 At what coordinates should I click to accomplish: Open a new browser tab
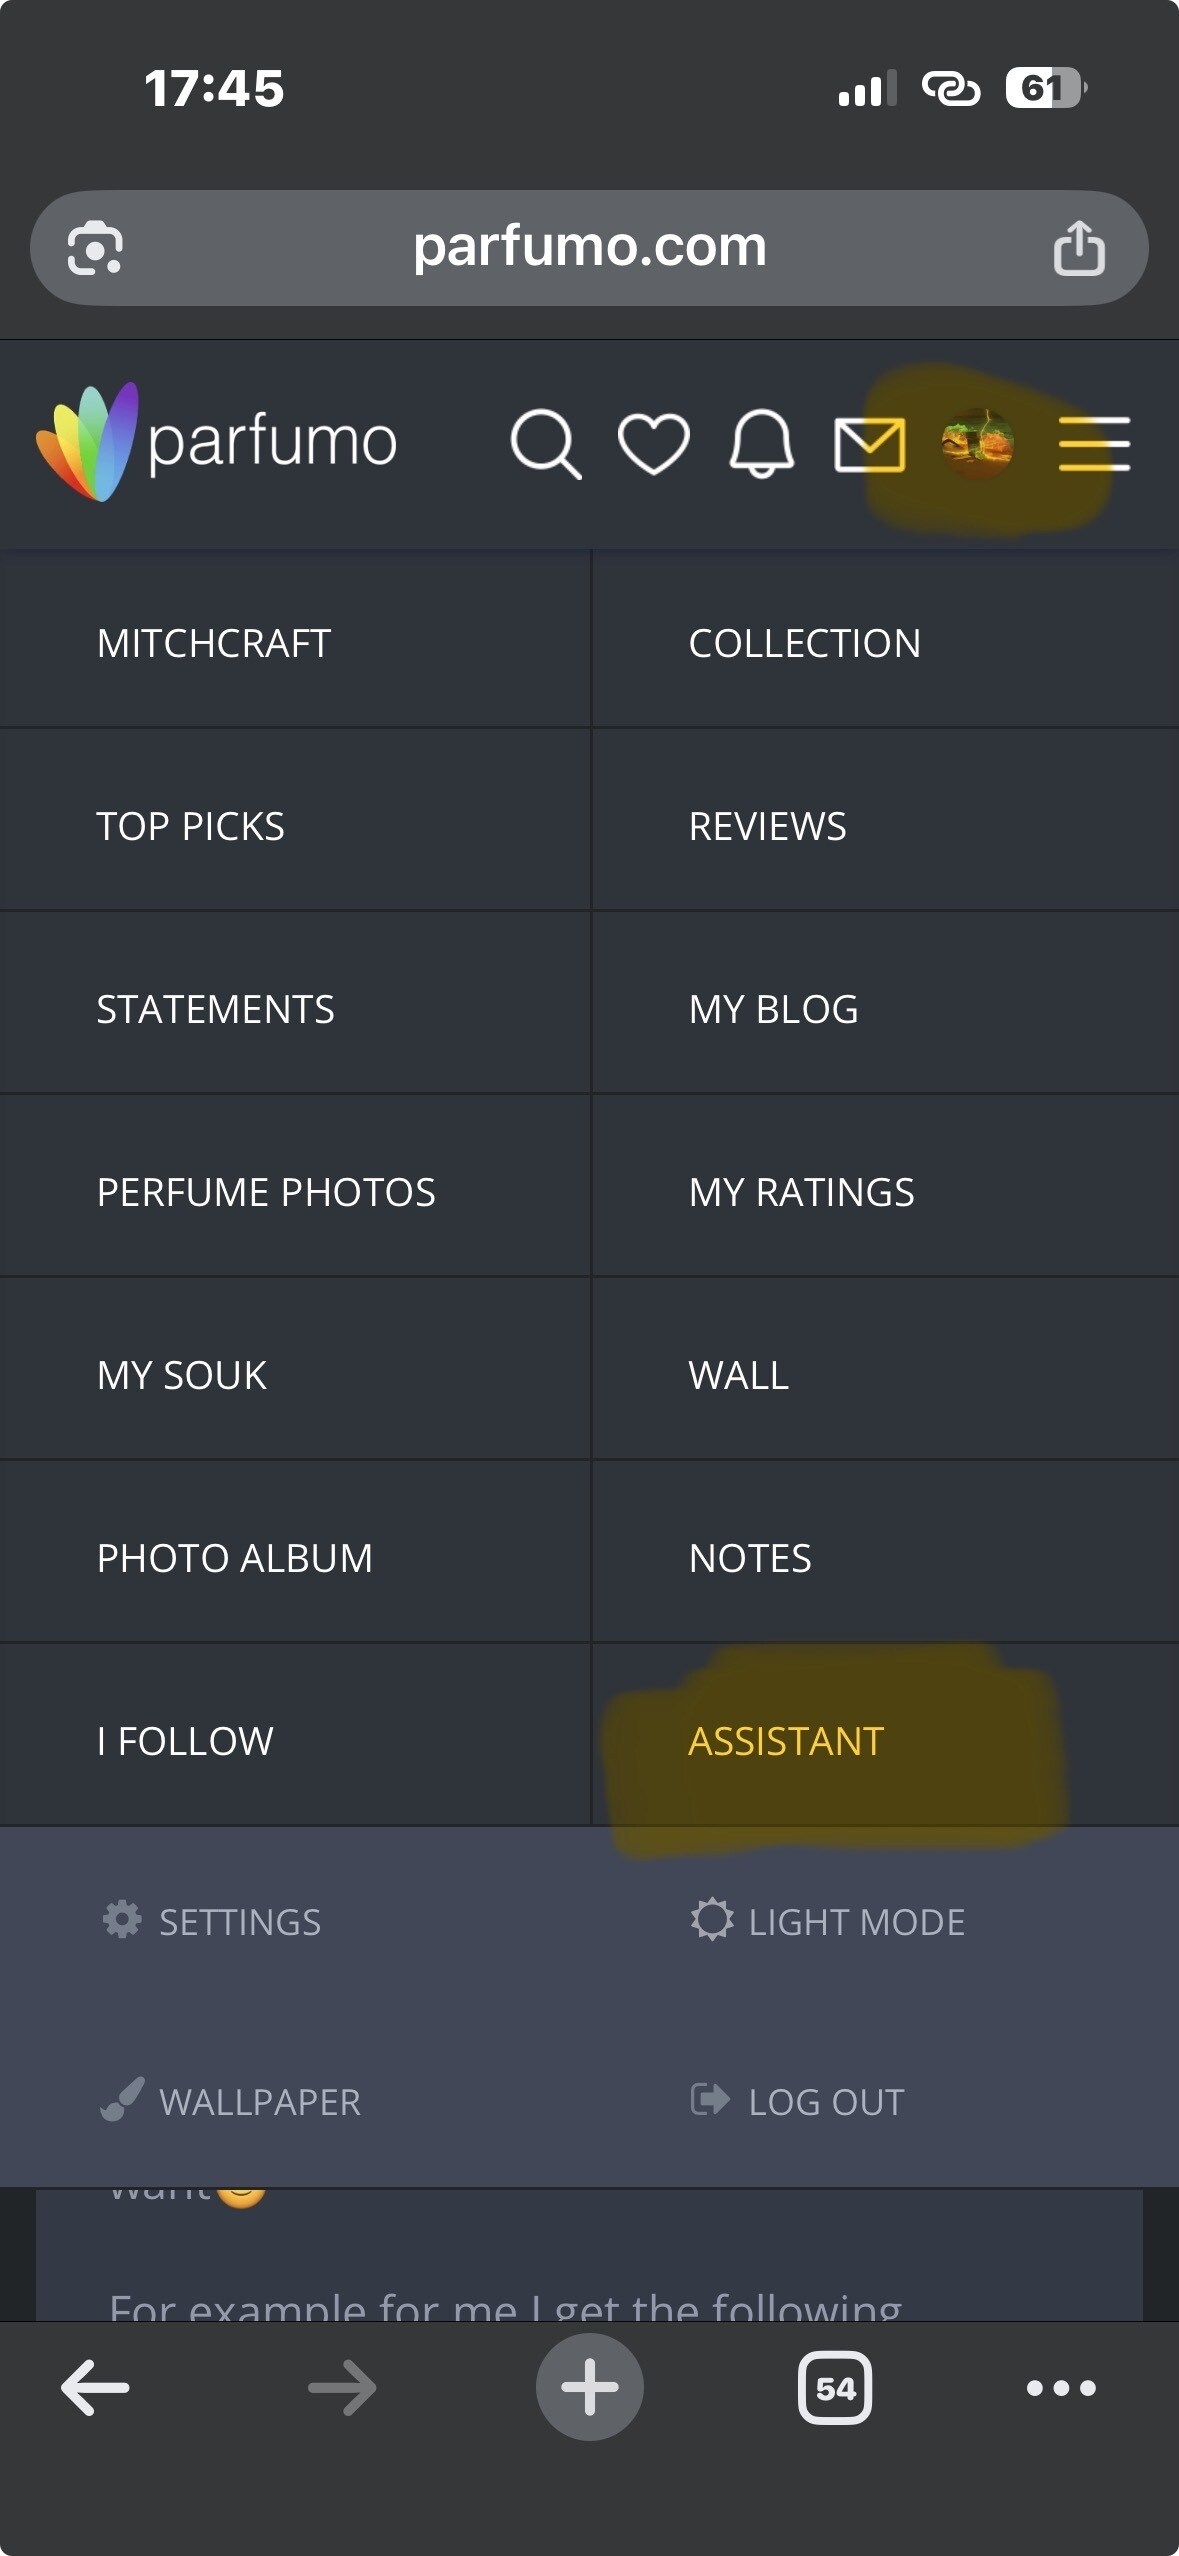click(589, 2388)
